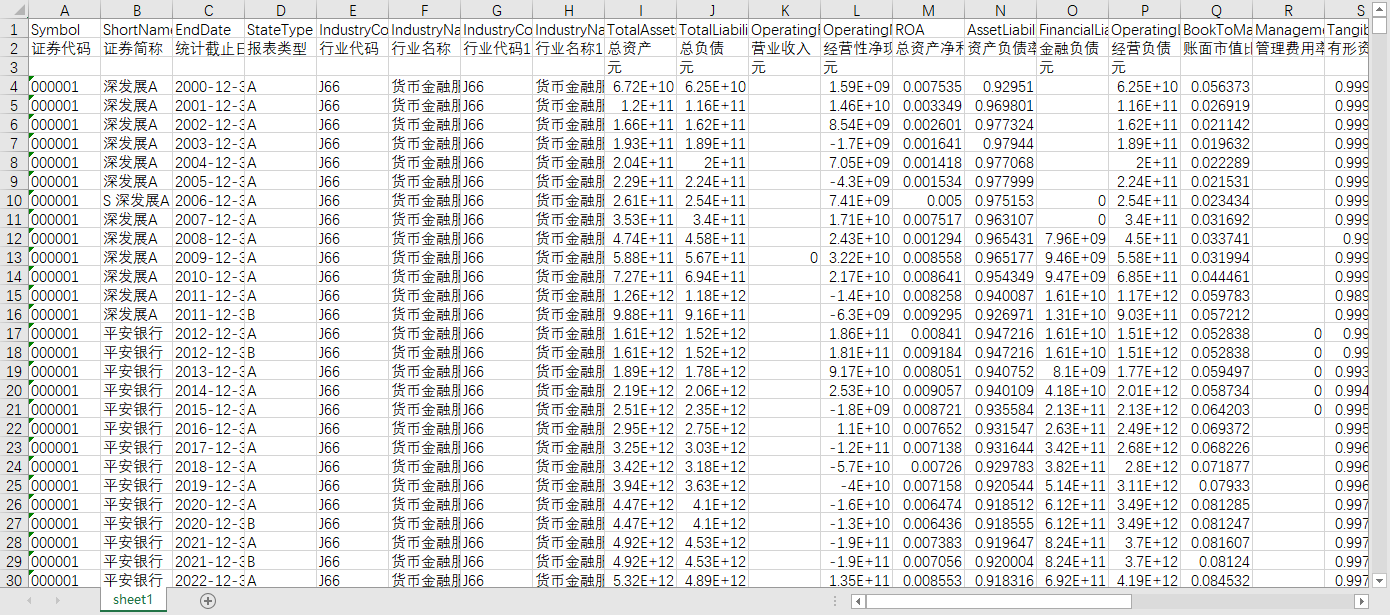Image resolution: width=1390 pixels, height=615 pixels.
Task: Select column K header
Action: 784,10
